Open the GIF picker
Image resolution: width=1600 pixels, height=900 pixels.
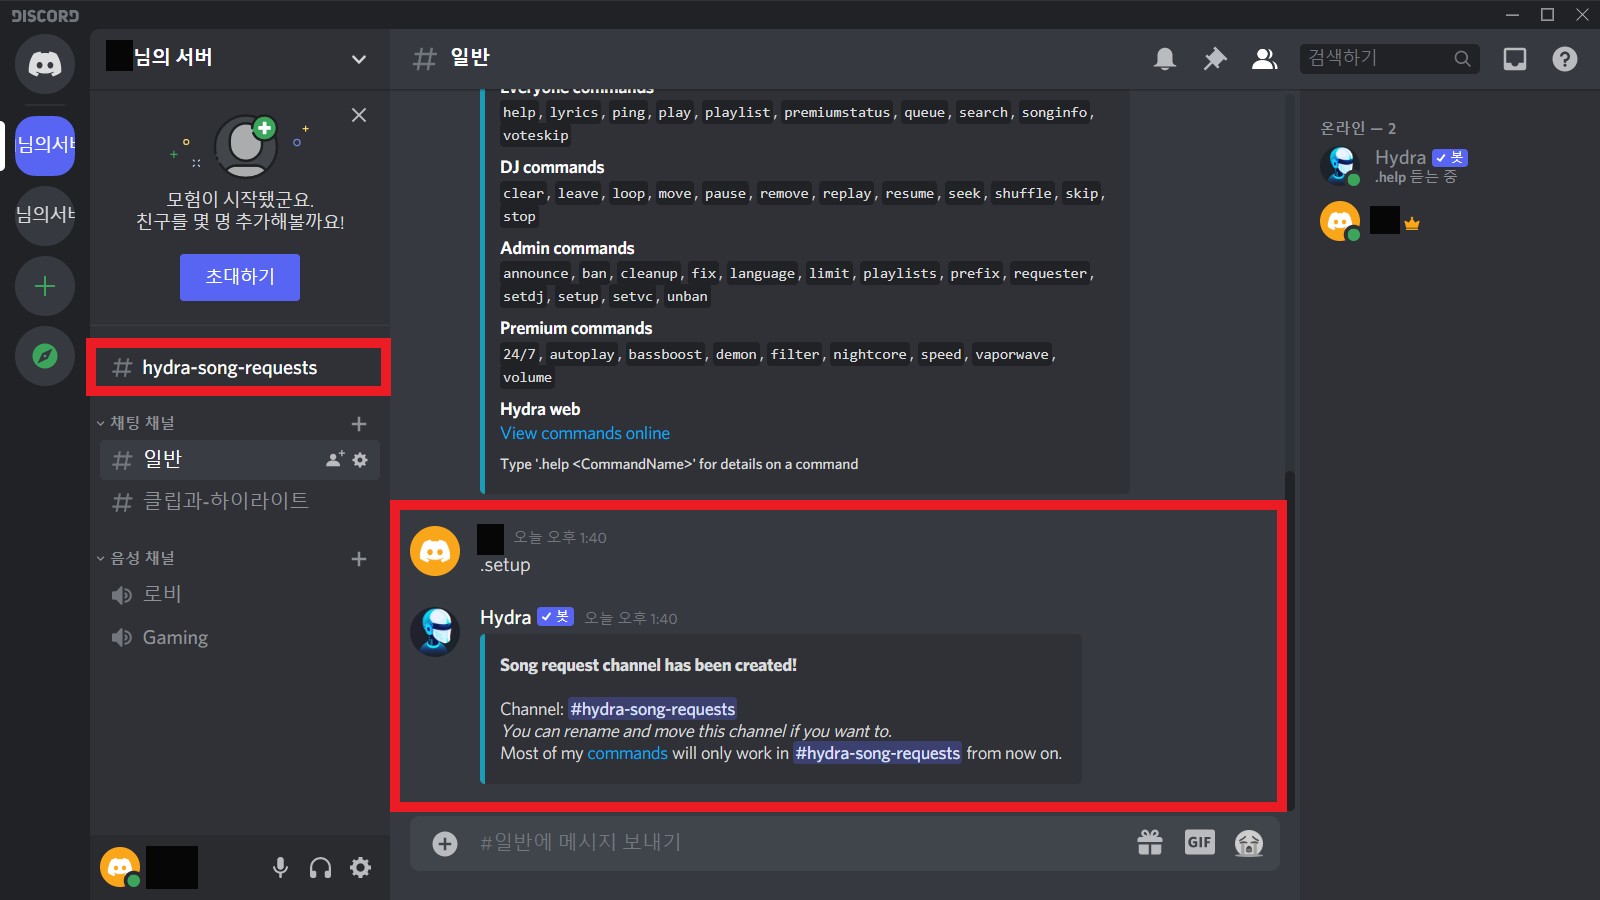click(1199, 843)
